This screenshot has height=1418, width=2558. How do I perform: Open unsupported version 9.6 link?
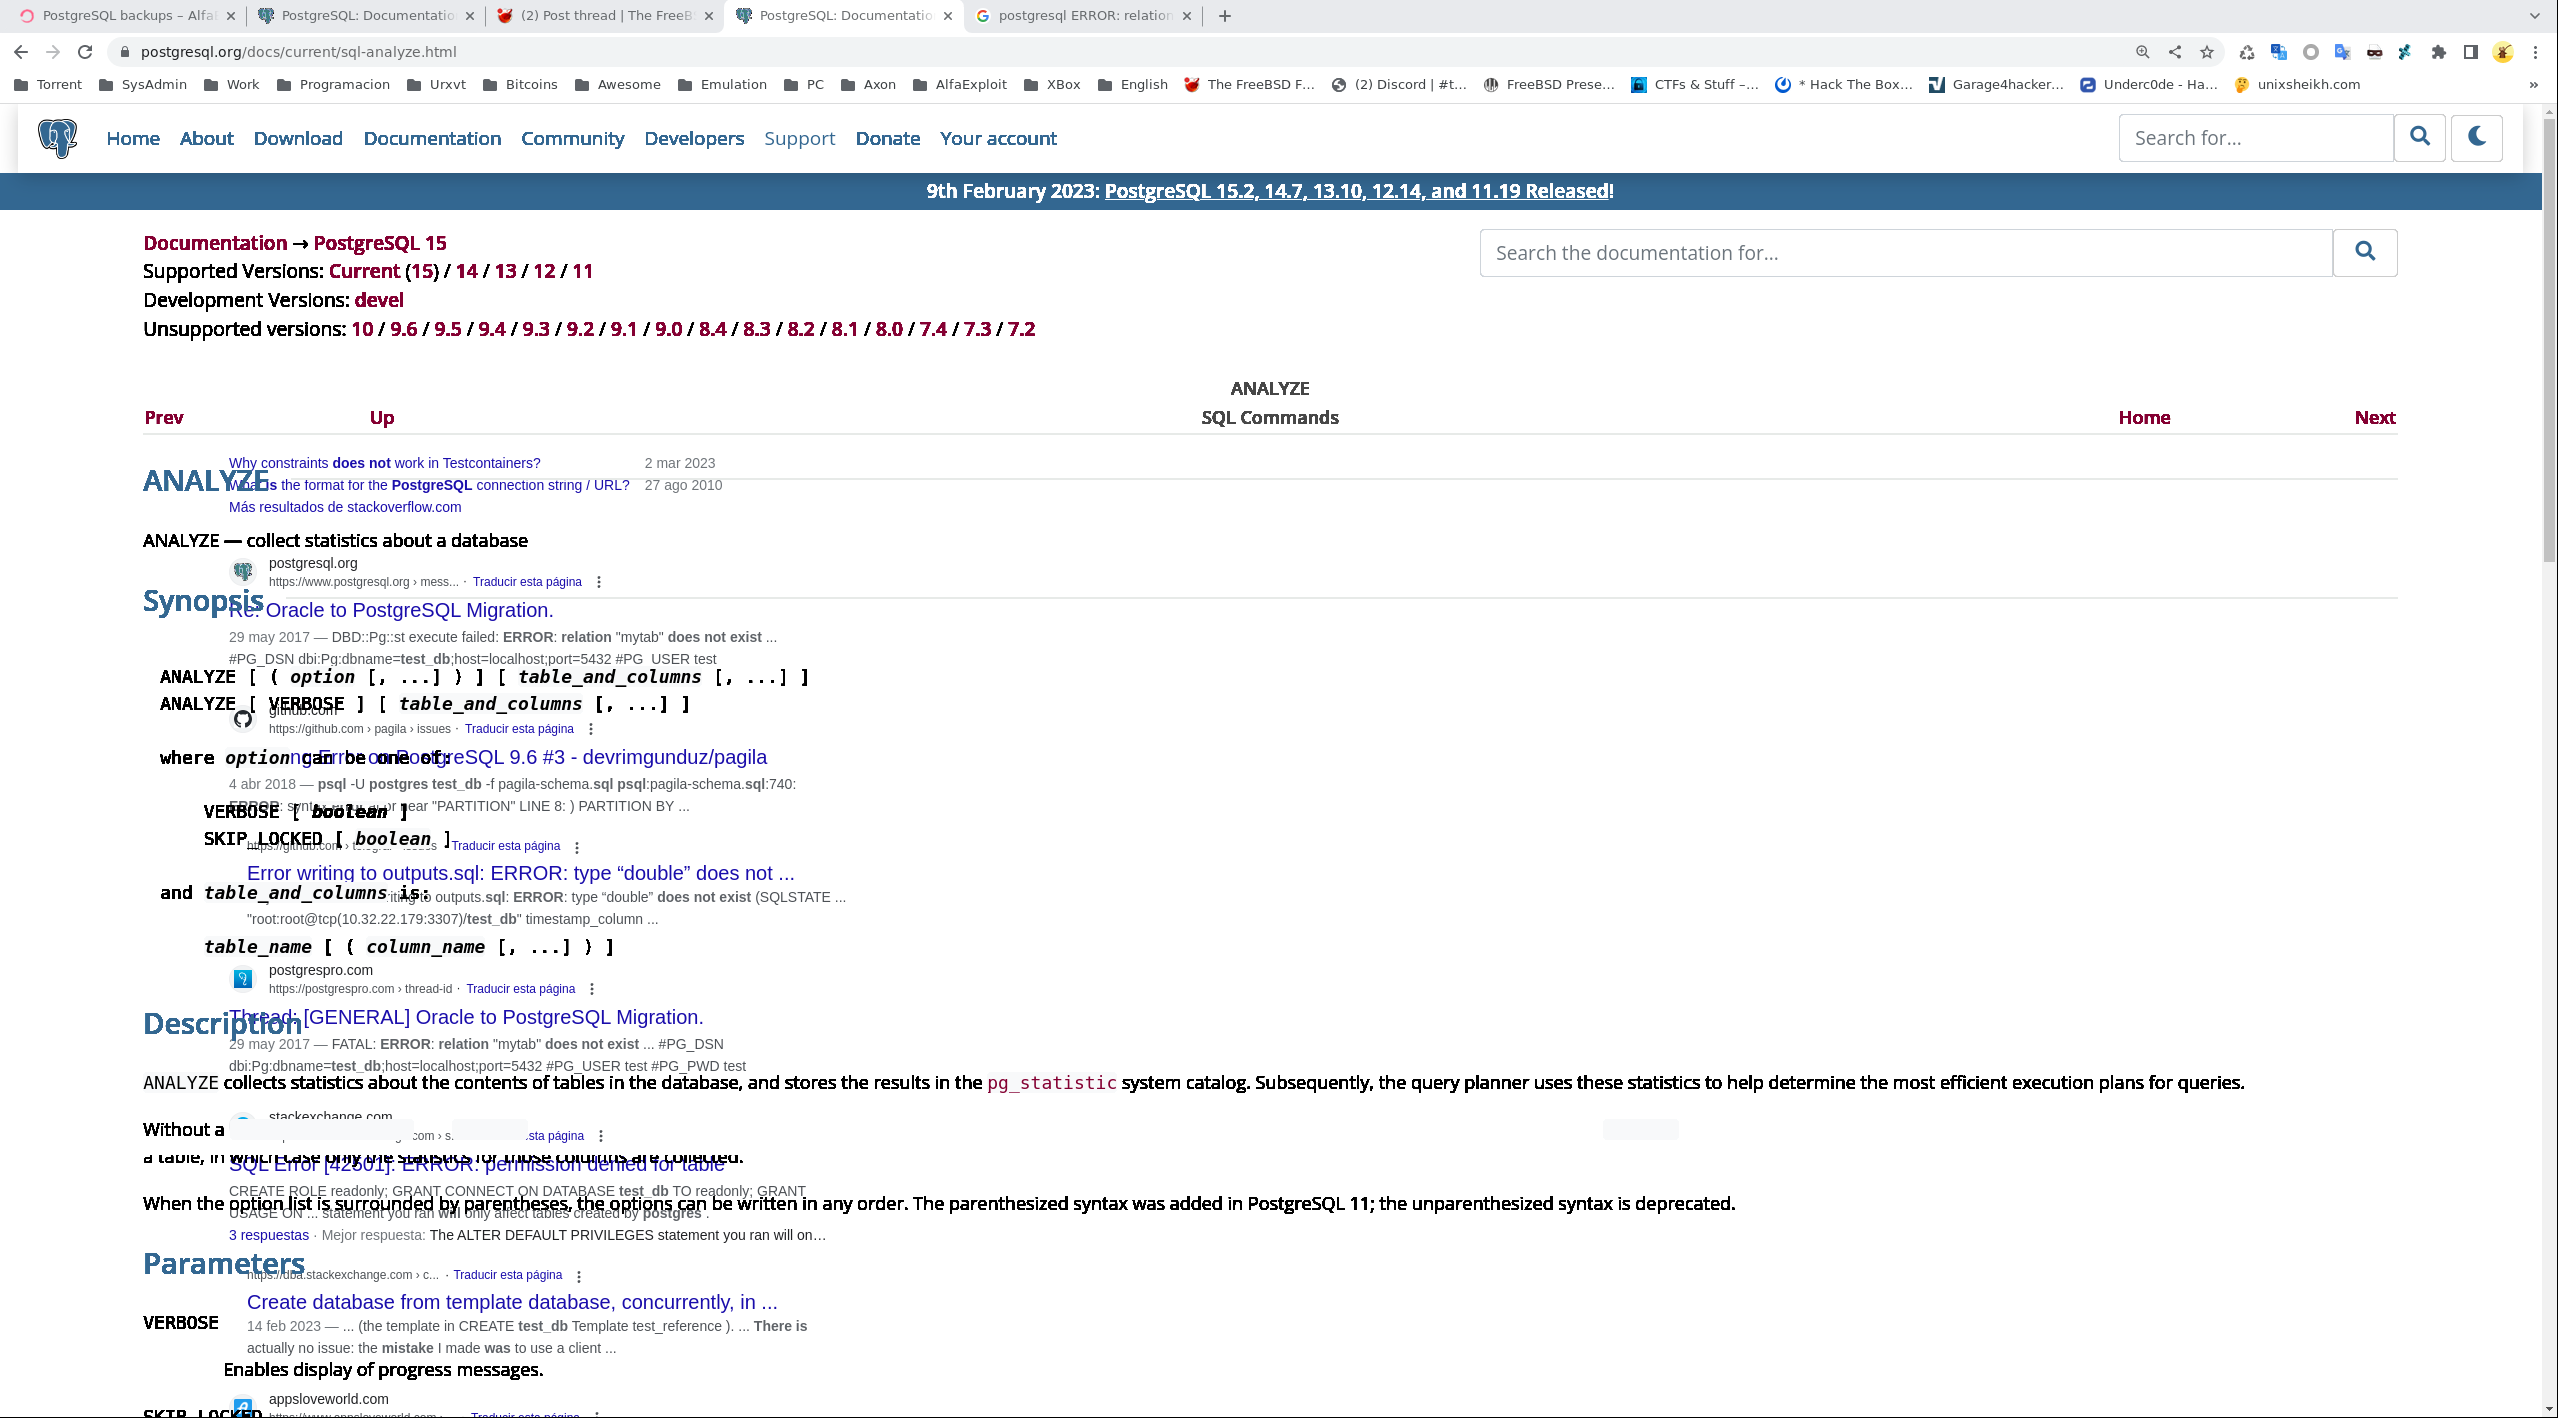(x=403, y=329)
